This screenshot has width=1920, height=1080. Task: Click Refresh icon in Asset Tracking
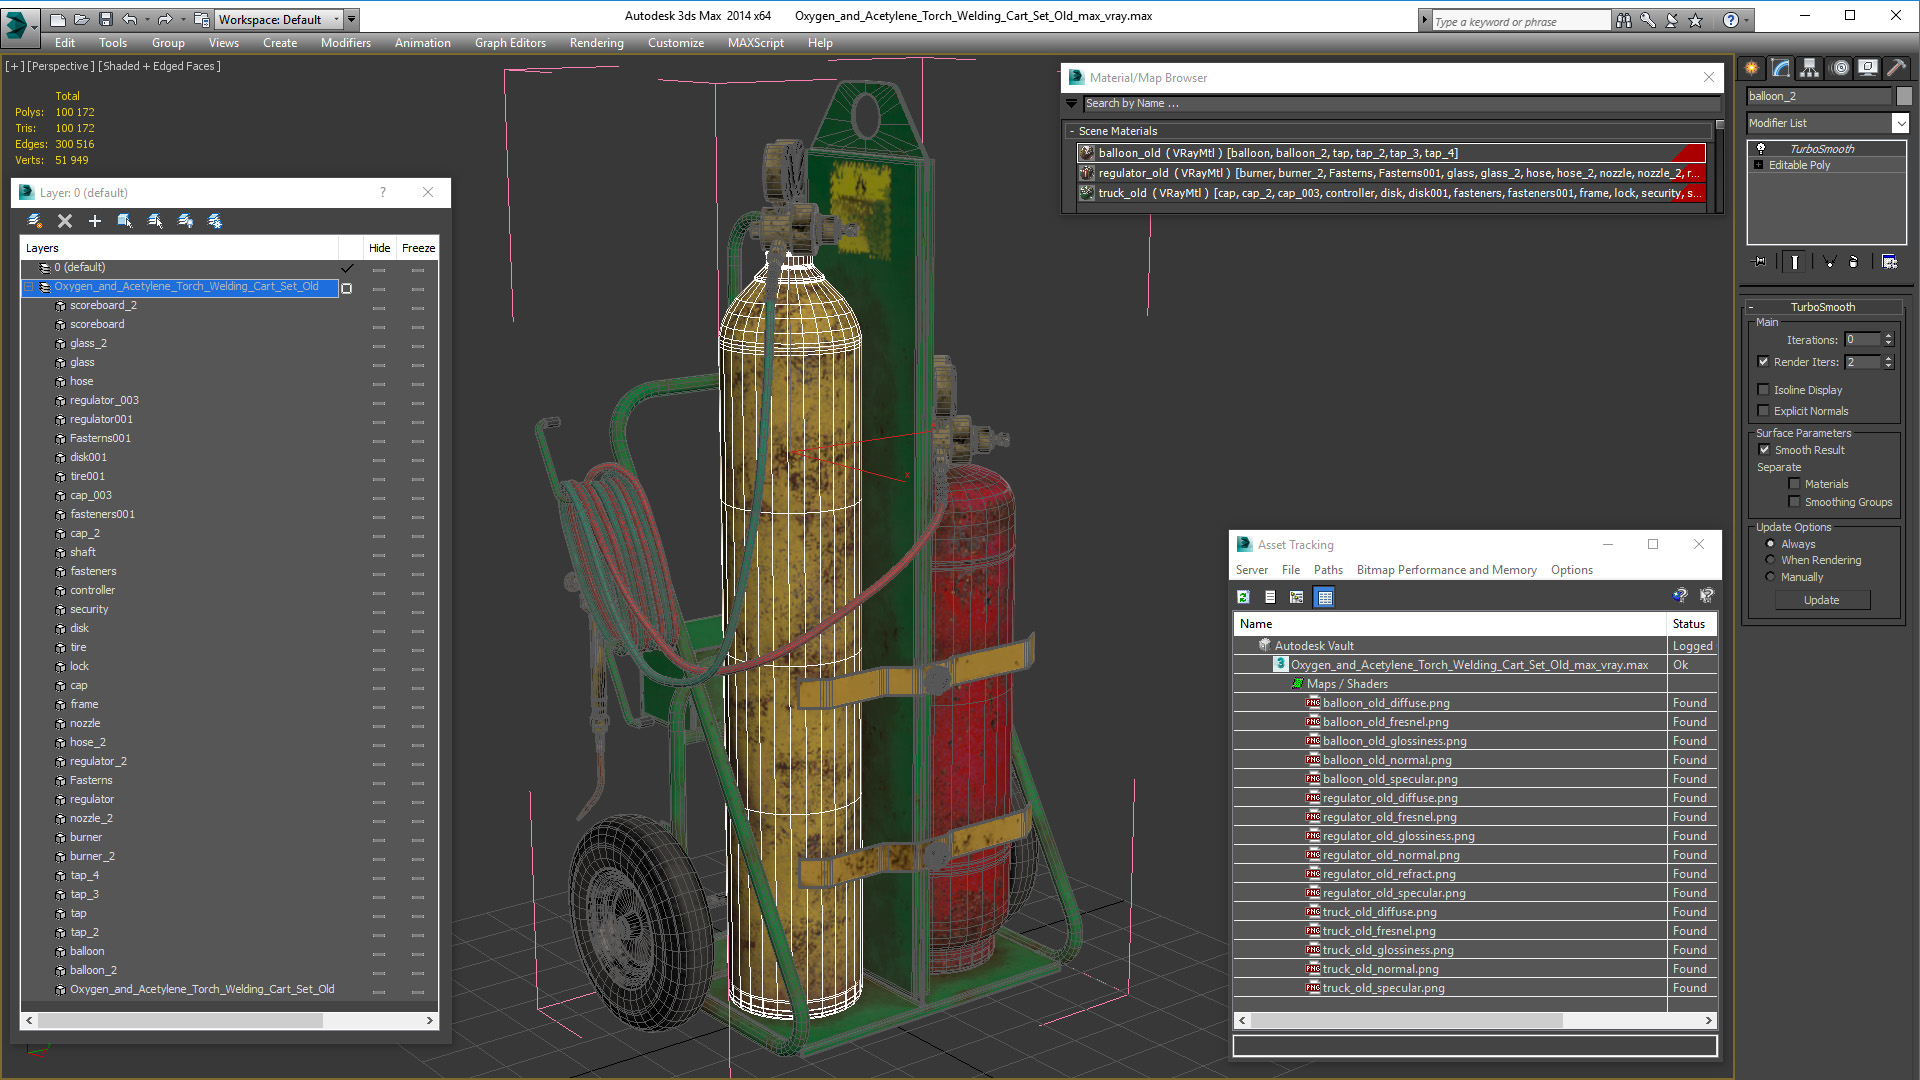tap(1243, 597)
